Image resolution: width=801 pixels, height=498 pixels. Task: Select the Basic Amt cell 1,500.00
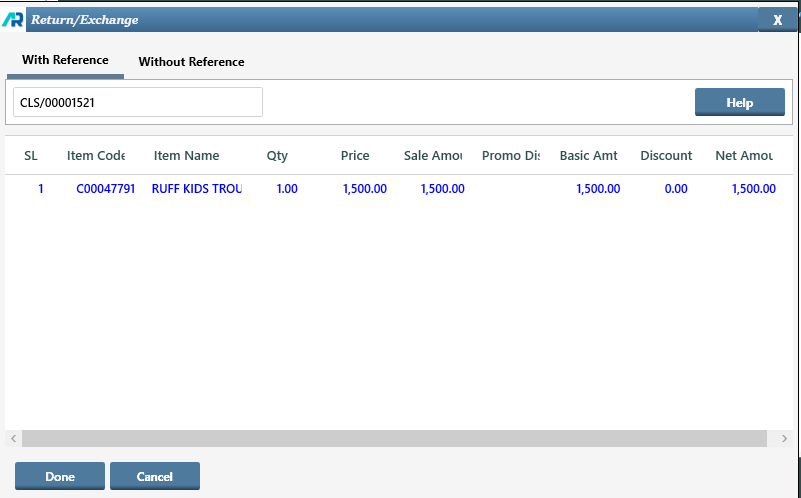[598, 189]
